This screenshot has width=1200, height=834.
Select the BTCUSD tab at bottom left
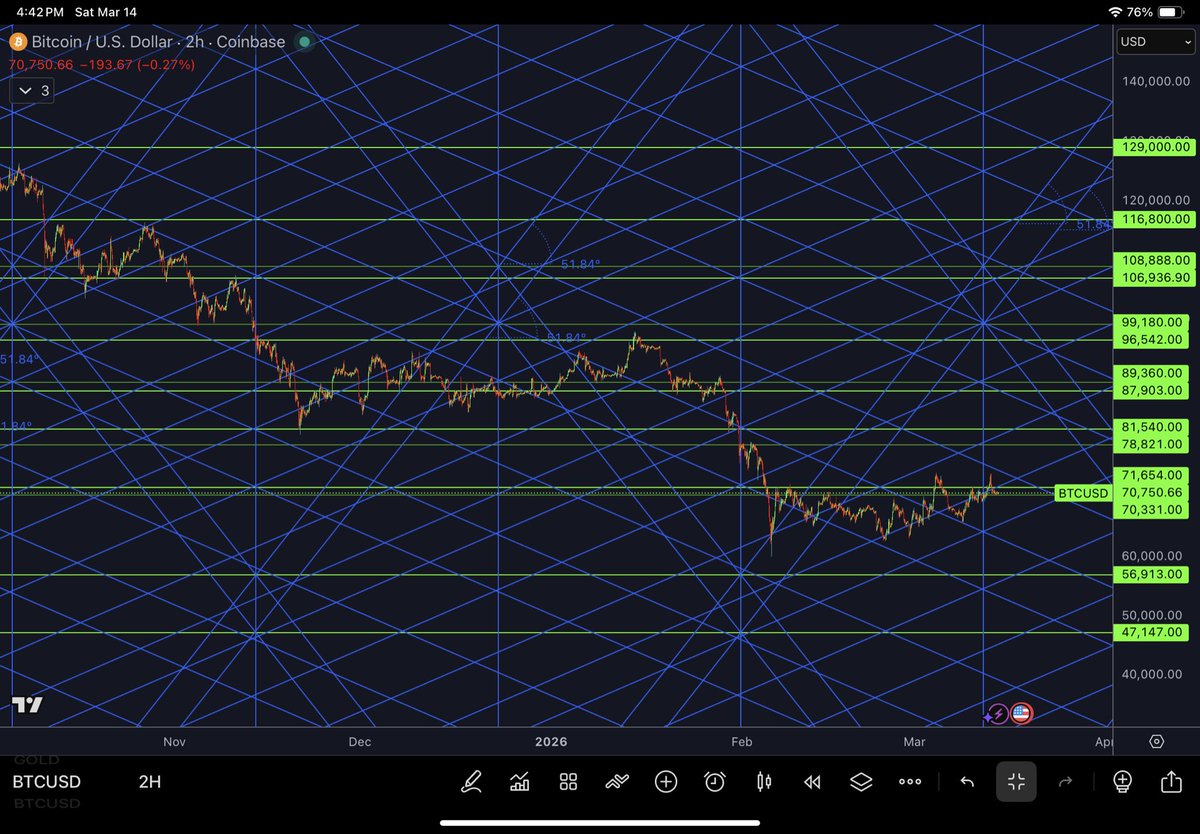click(46, 781)
